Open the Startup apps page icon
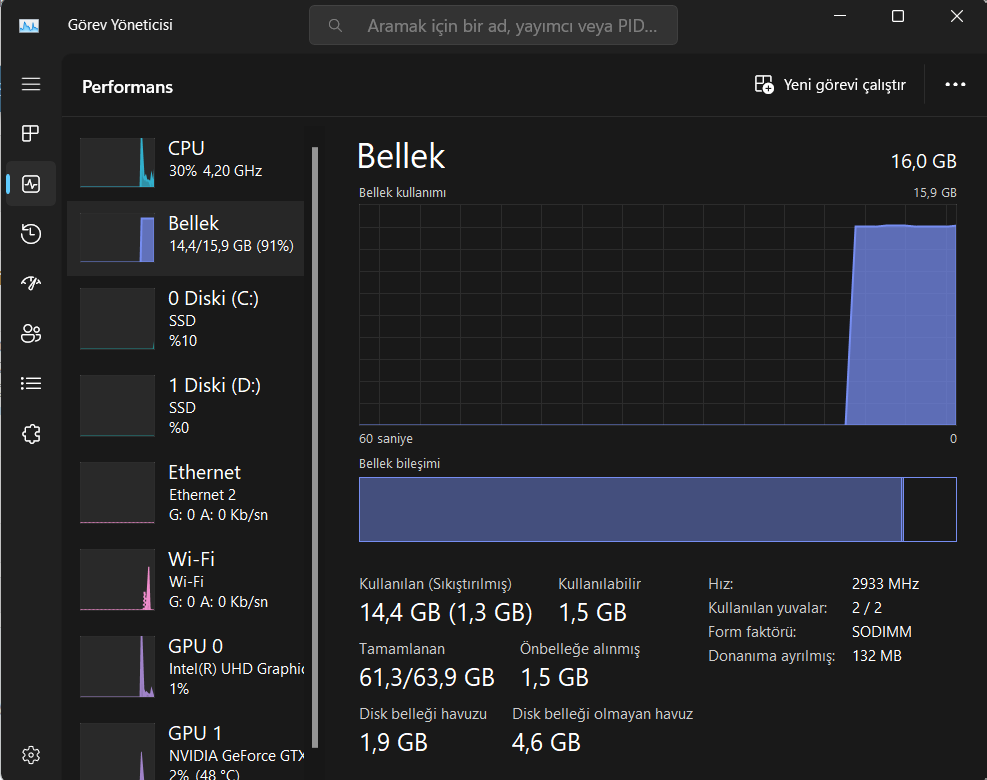987x780 pixels. pyautogui.click(x=31, y=283)
